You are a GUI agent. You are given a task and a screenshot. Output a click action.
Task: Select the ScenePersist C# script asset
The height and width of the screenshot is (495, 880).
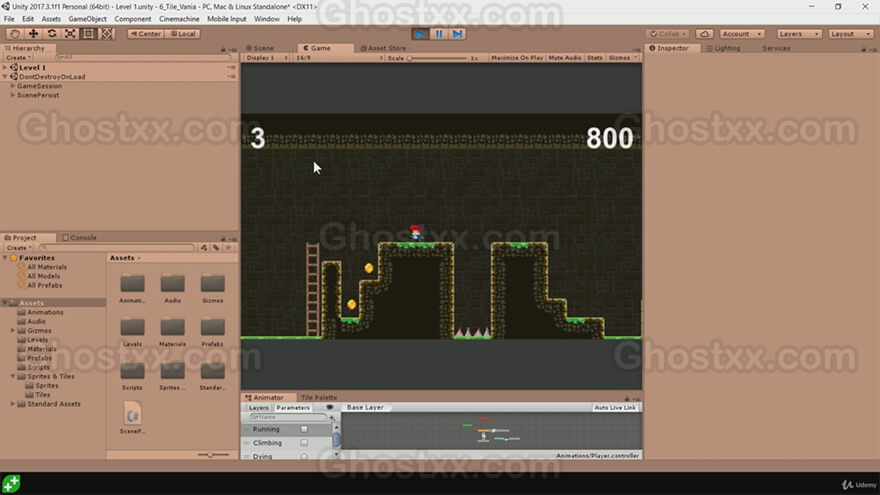(x=132, y=414)
